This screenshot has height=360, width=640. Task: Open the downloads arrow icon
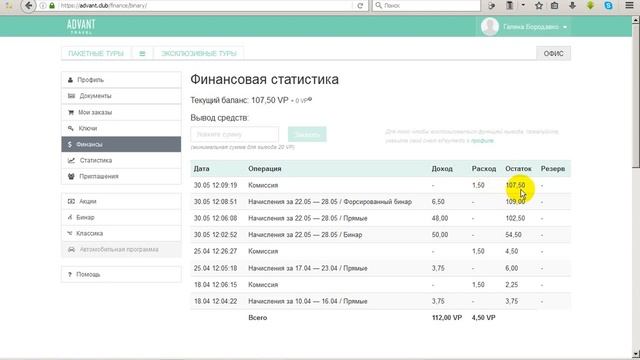(572, 6)
